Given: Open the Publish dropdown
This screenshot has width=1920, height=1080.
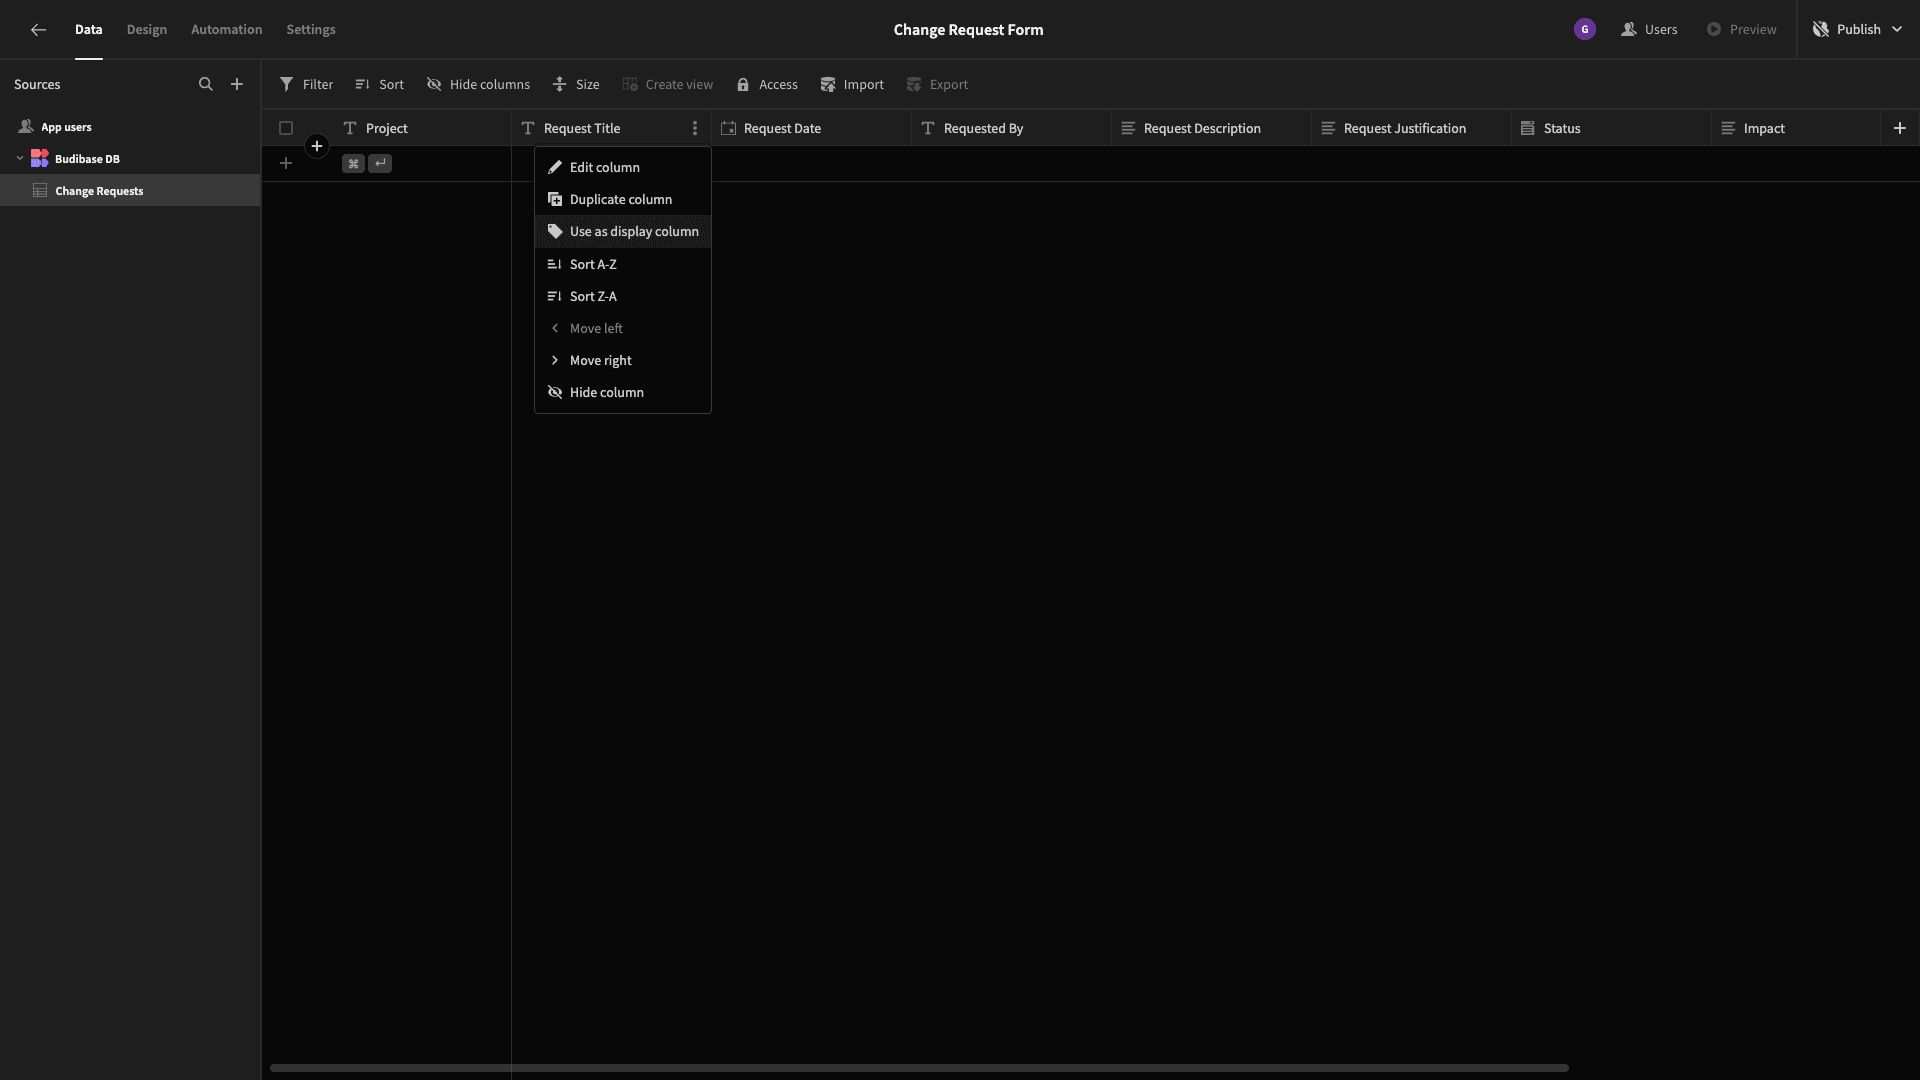Looking at the screenshot, I should tap(1858, 30).
